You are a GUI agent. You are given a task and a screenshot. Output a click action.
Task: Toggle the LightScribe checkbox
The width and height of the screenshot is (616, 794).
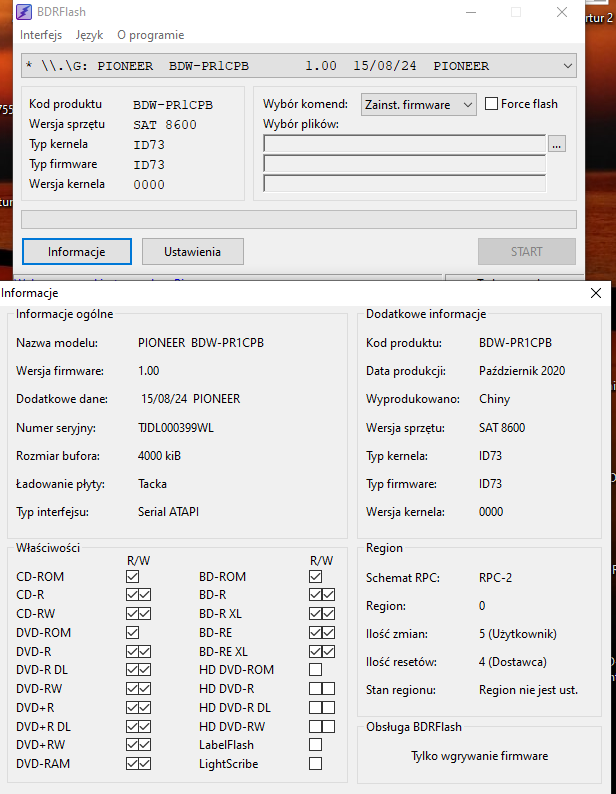[316, 764]
